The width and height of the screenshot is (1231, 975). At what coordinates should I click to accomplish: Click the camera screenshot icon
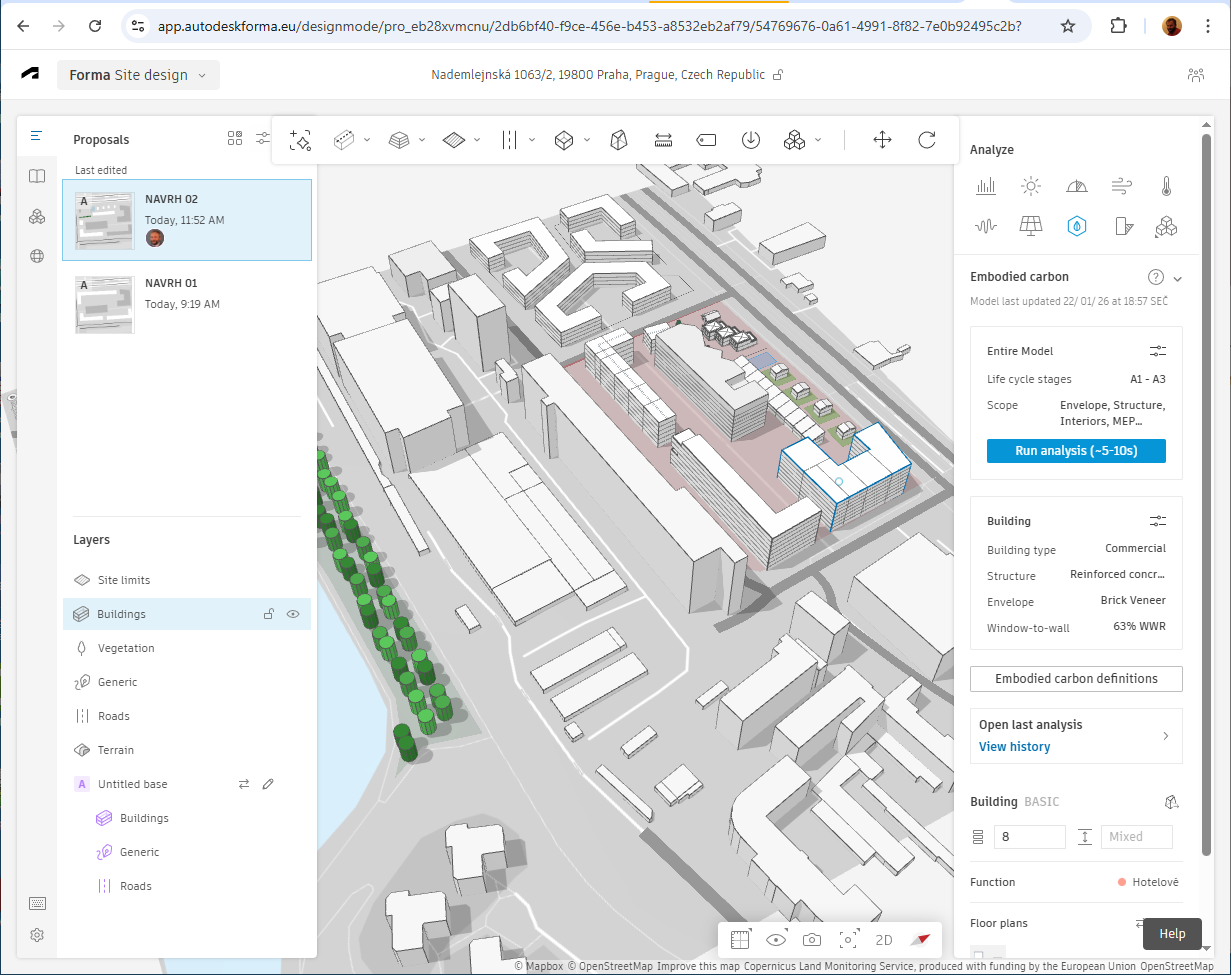pyautogui.click(x=812, y=940)
